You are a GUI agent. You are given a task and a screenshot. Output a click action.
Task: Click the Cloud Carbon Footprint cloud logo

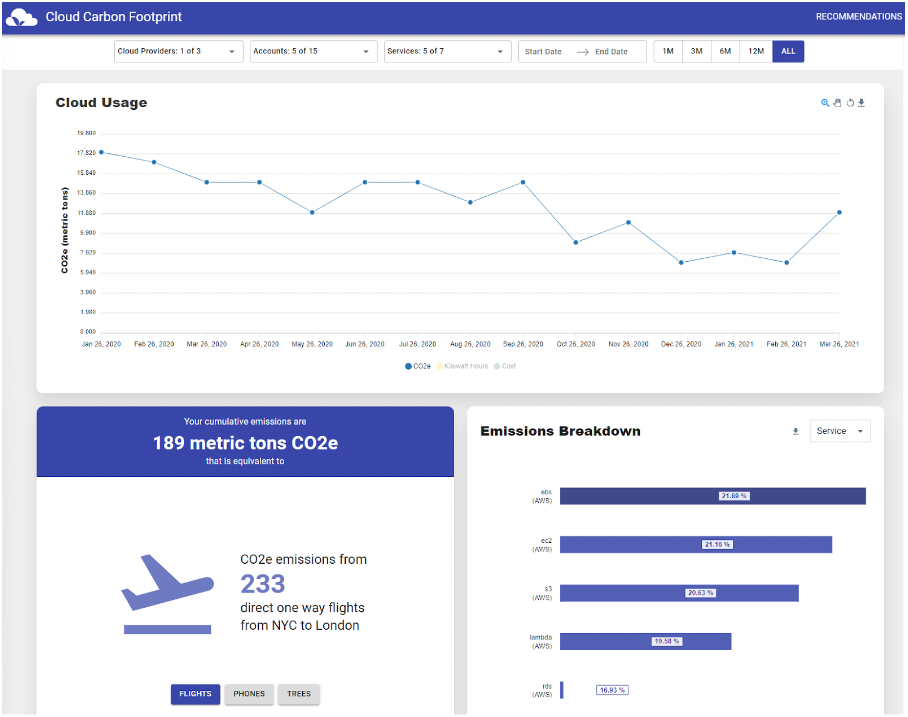point(21,17)
